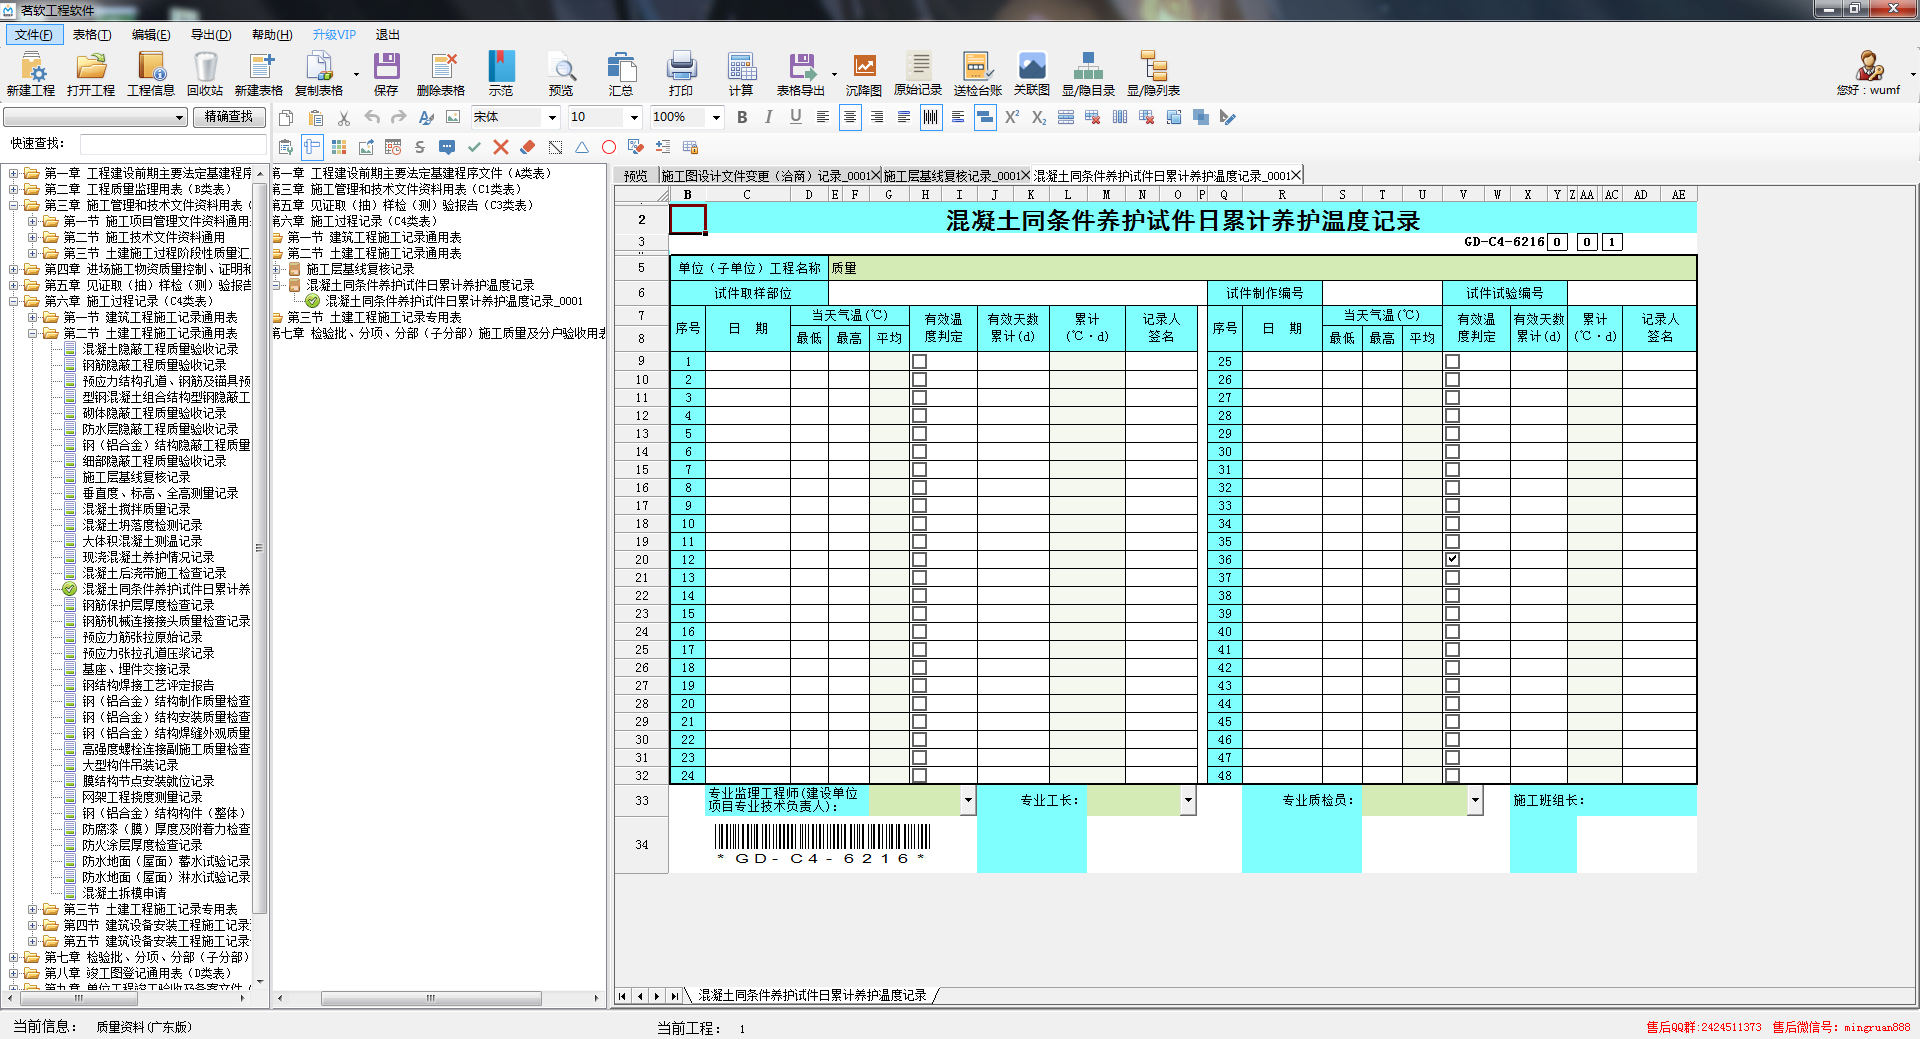The height and width of the screenshot is (1039, 1920).
Task: Open the 回收站 recycle bin
Action: [205, 73]
